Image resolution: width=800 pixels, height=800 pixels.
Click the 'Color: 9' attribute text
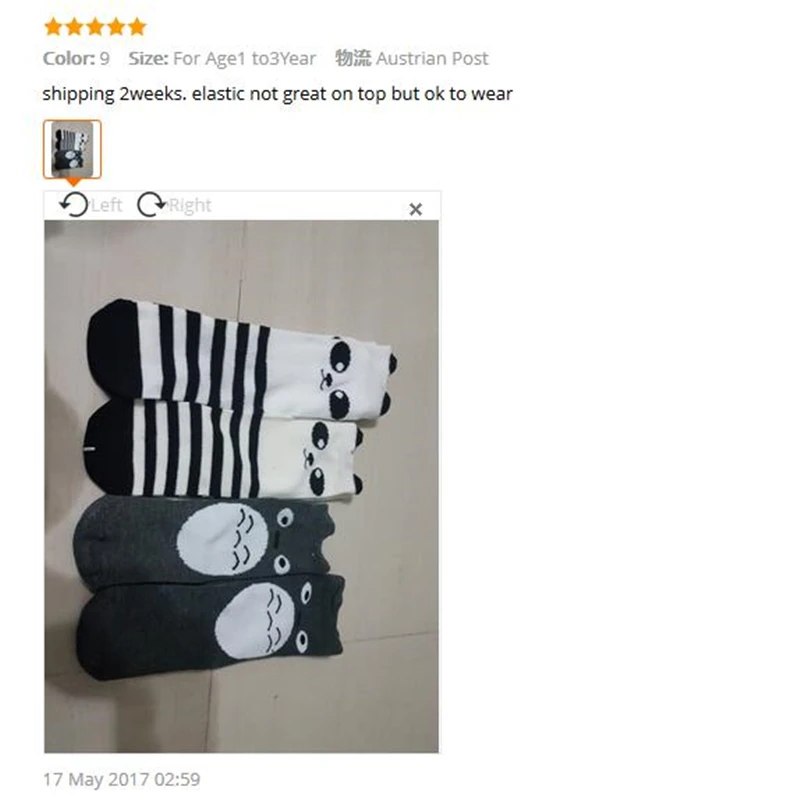(x=76, y=58)
